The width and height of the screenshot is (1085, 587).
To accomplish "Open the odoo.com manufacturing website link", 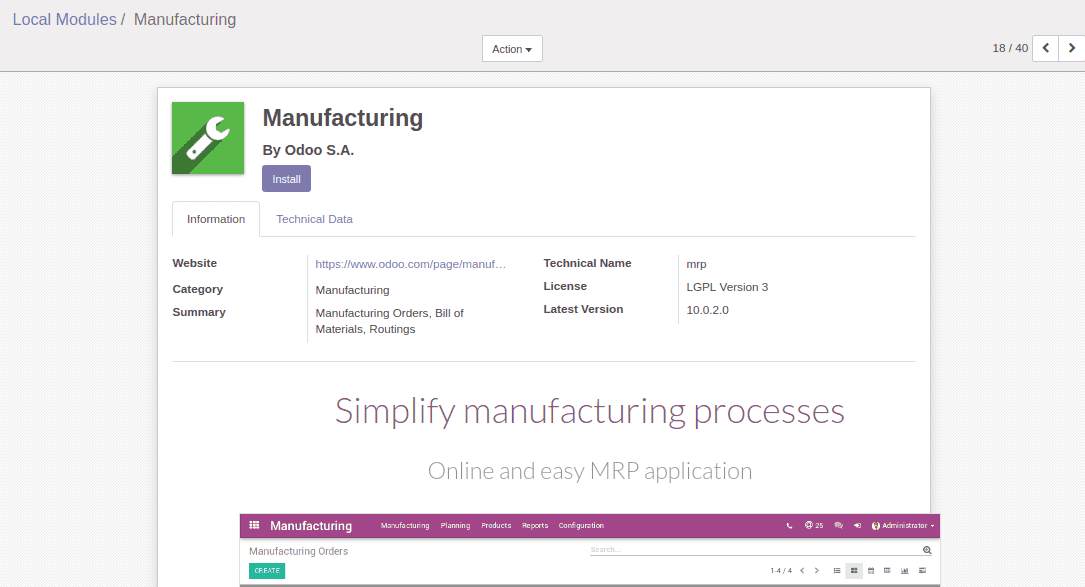I will pos(410,264).
